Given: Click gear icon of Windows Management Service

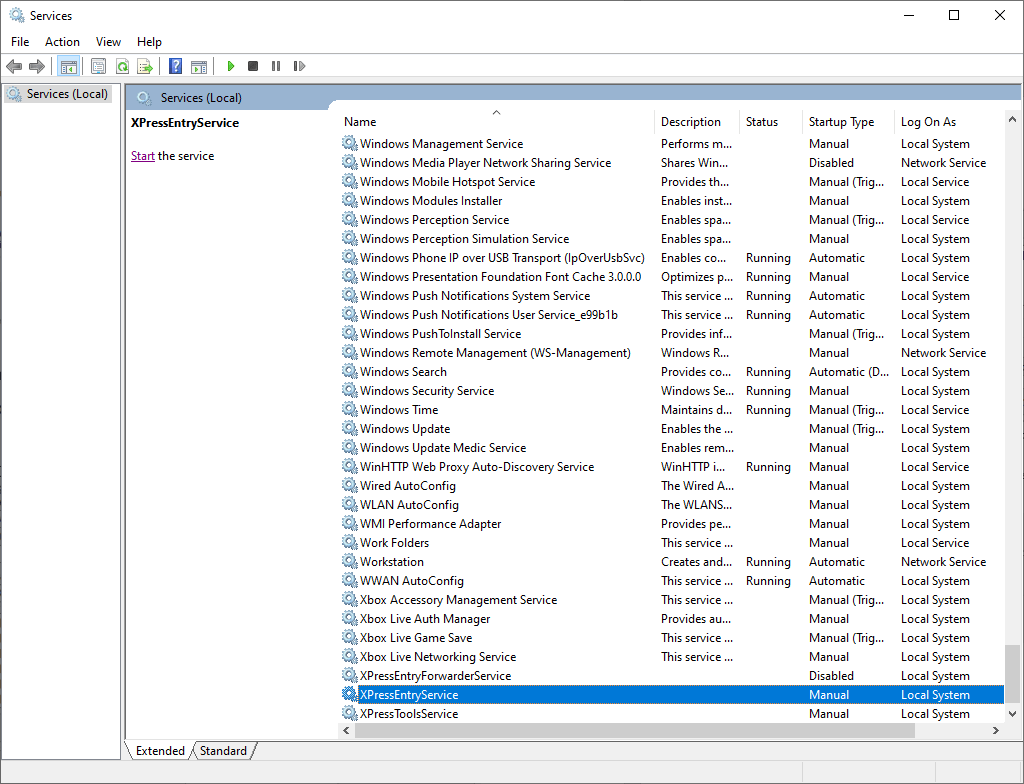Looking at the screenshot, I should 350,143.
